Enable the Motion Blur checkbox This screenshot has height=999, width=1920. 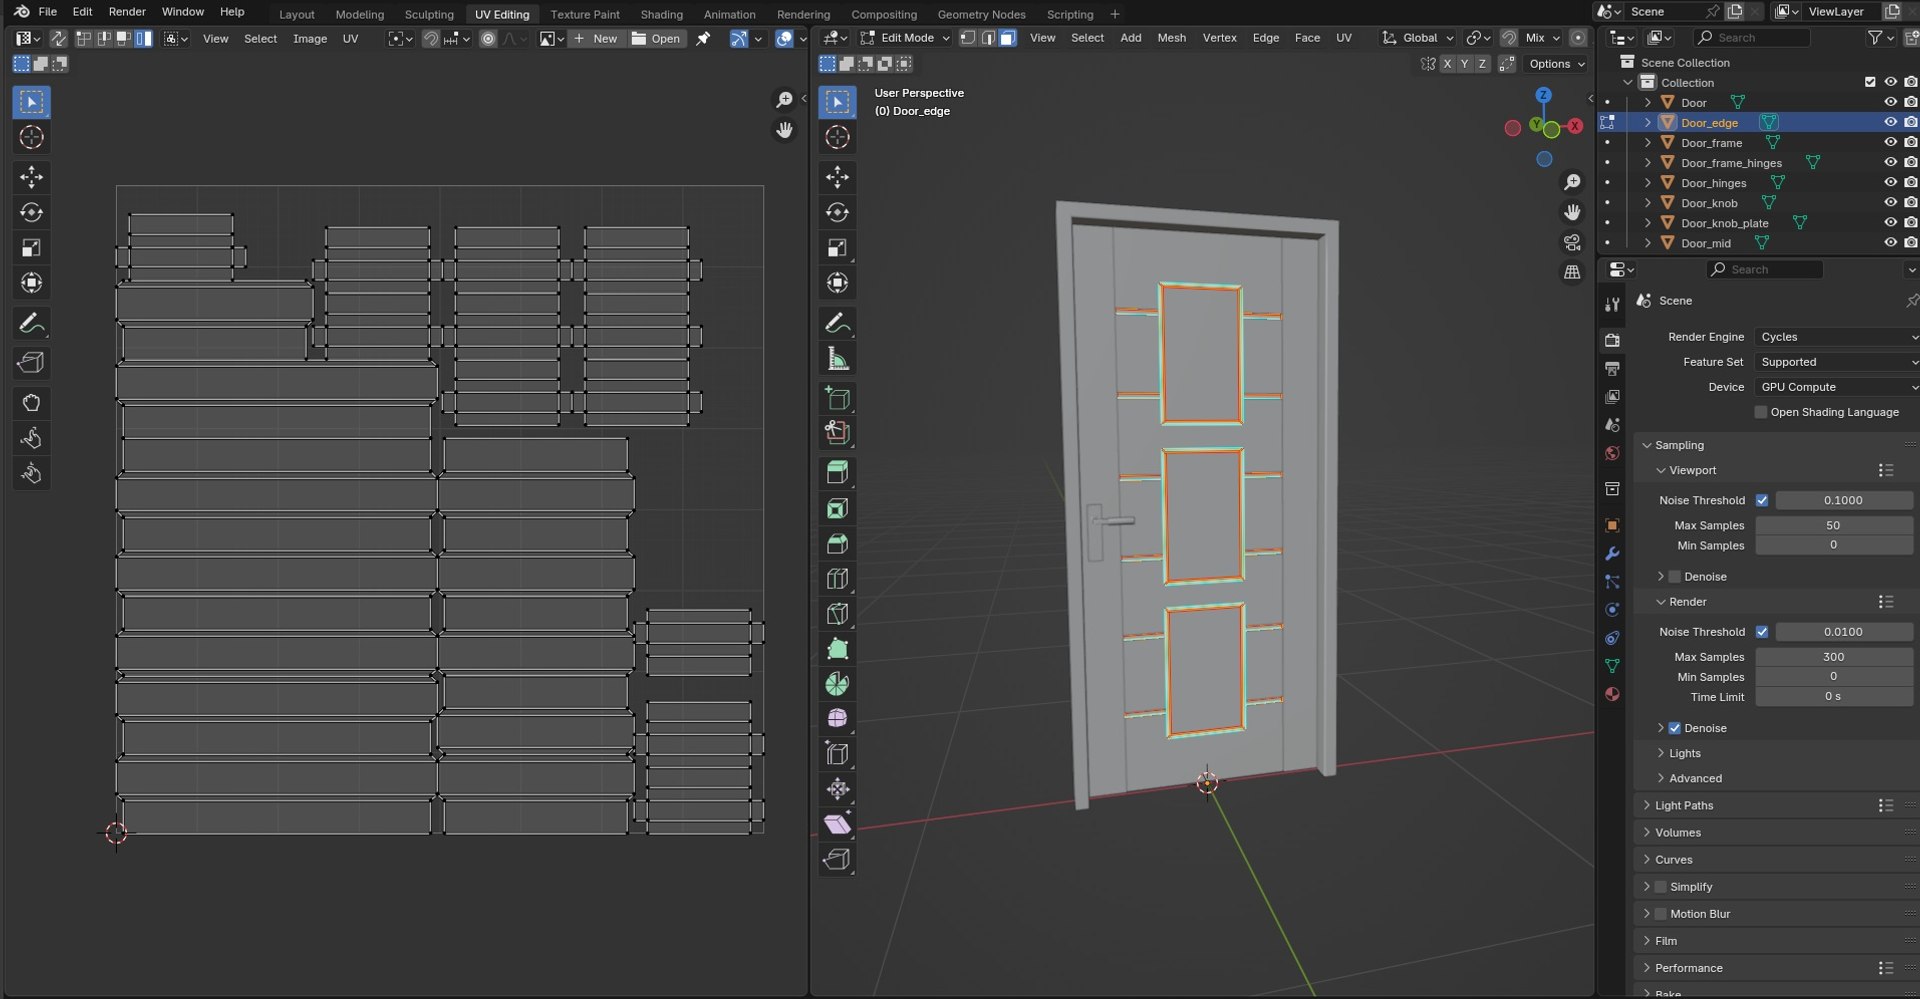(1661, 914)
